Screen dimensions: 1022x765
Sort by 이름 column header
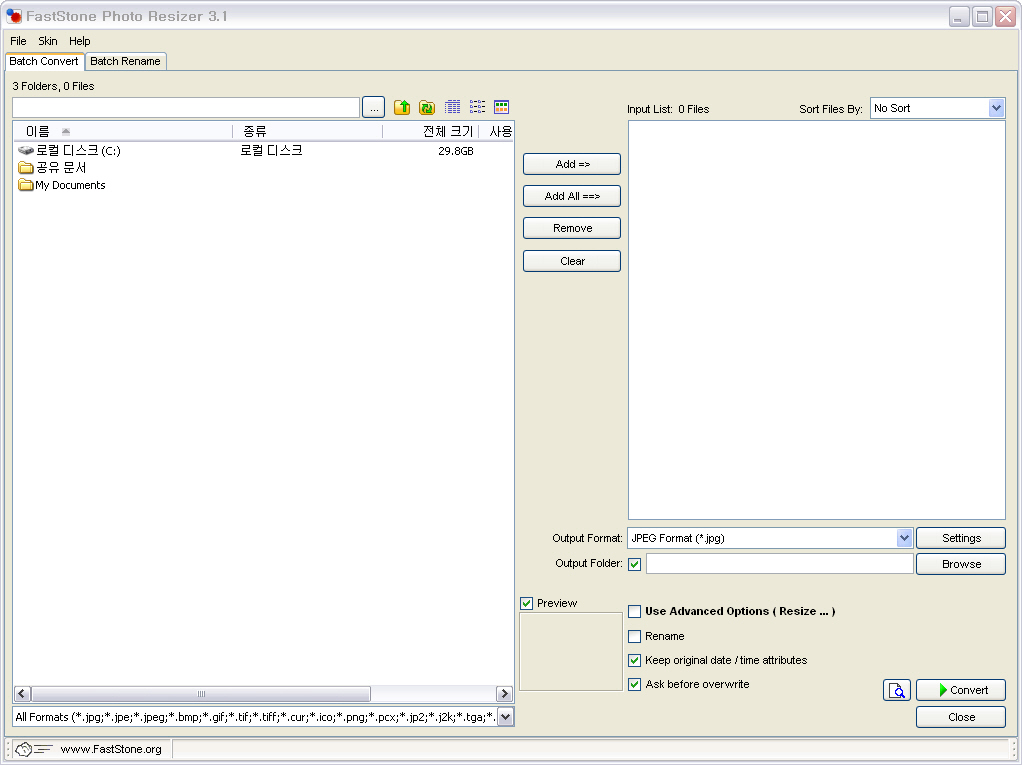(123, 132)
